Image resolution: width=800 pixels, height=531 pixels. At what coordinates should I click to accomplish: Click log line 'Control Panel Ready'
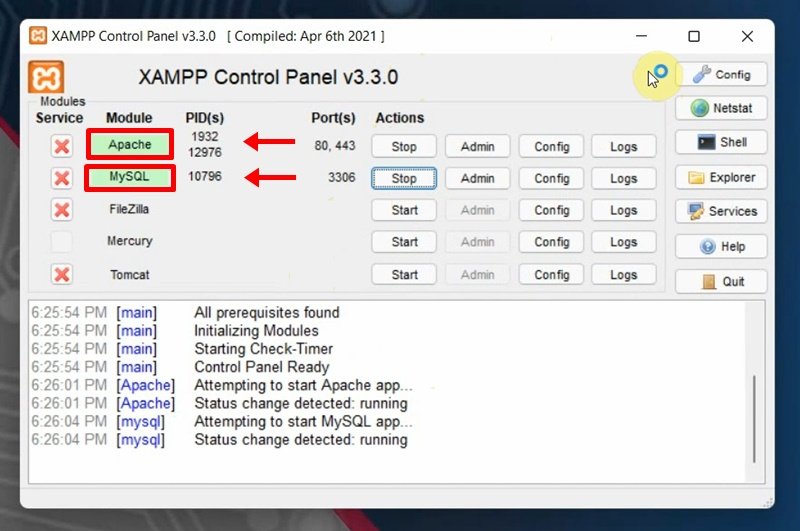tap(262, 367)
